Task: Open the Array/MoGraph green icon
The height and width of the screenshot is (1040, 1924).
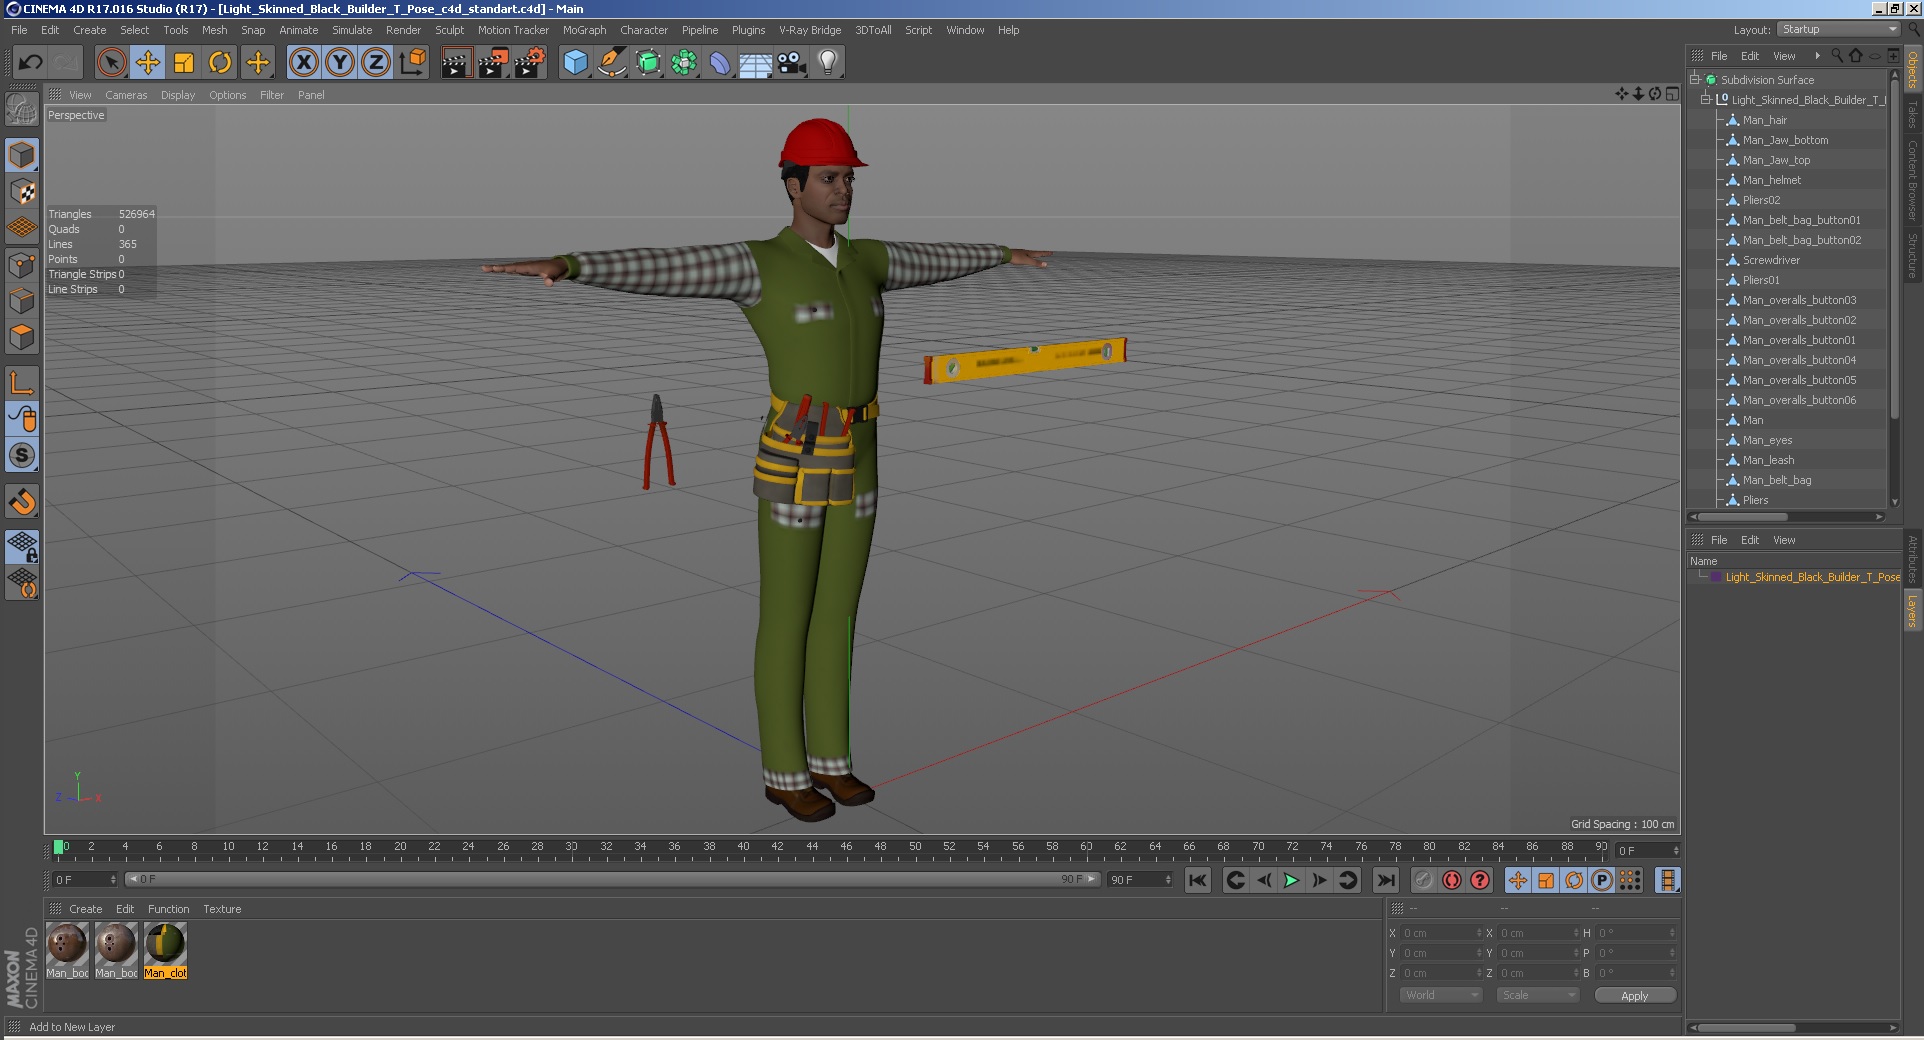Action: 684,63
